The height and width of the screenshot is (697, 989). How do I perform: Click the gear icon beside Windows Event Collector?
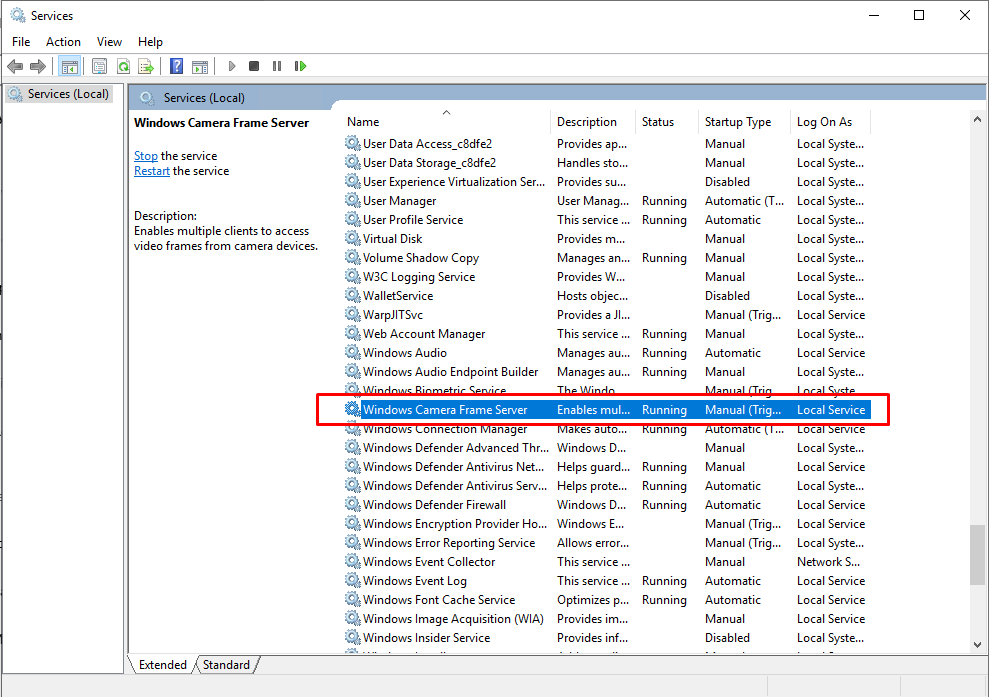[x=353, y=561]
